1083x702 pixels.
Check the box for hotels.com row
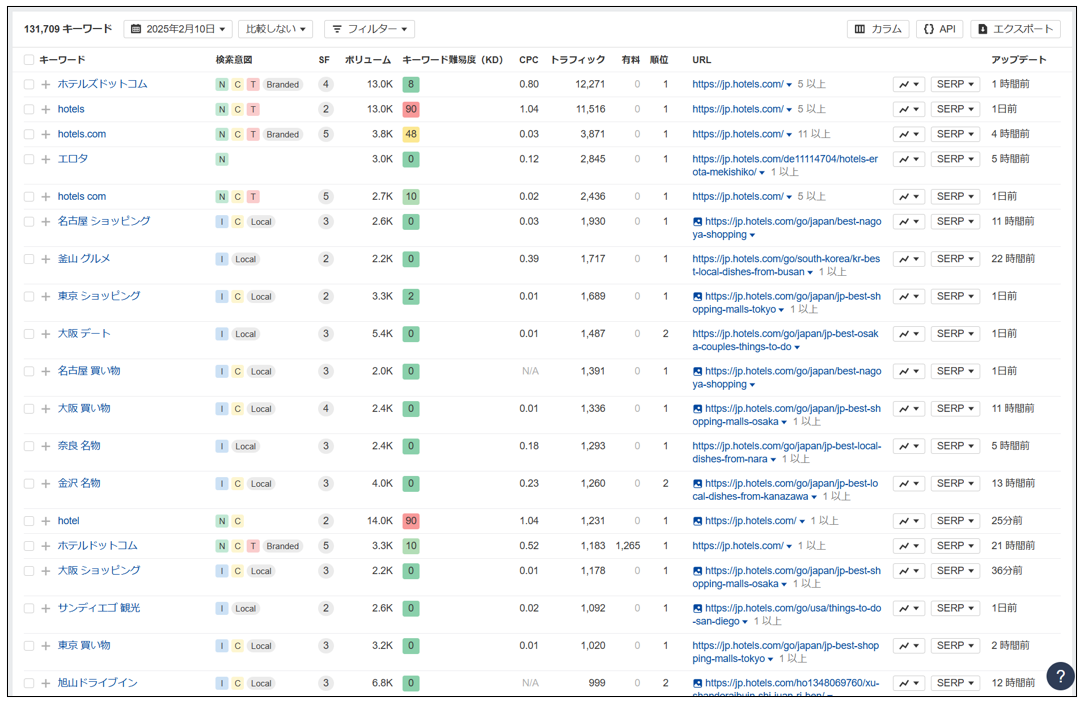pos(29,134)
